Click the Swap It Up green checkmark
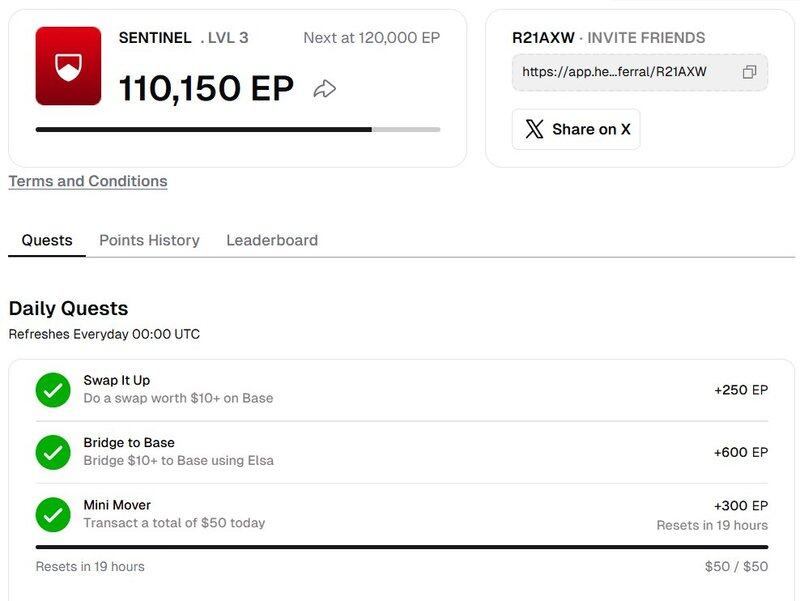Viewport: 800px width, 601px height. [x=53, y=390]
